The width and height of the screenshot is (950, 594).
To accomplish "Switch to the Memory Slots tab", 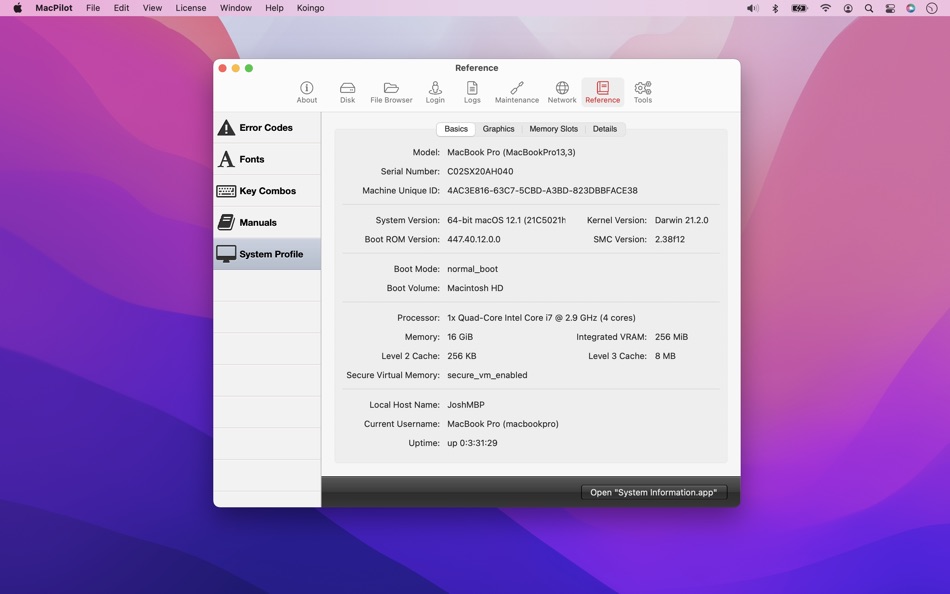I will click(553, 129).
